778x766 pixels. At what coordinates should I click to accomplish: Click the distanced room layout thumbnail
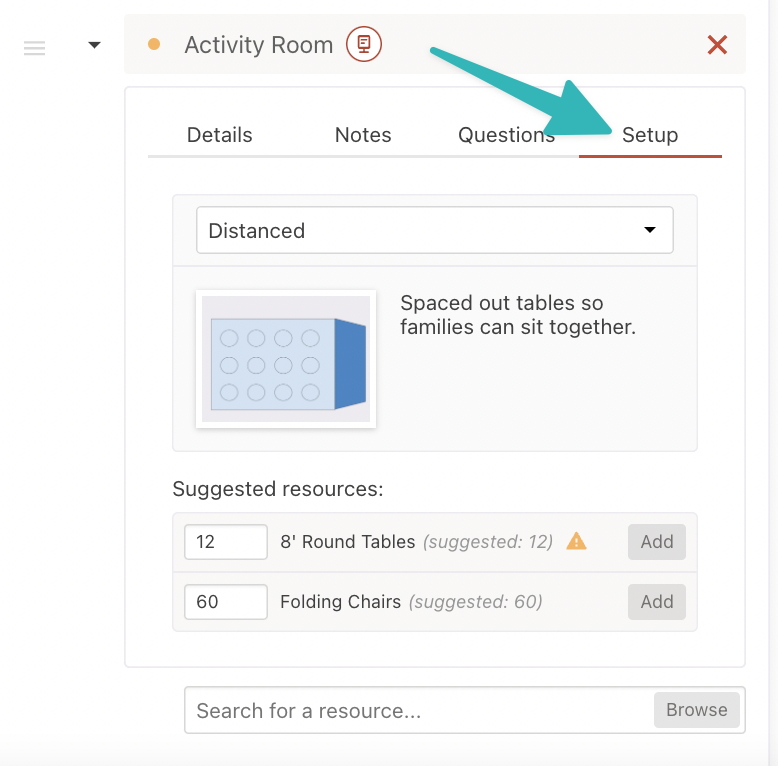pyautogui.click(x=286, y=359)
